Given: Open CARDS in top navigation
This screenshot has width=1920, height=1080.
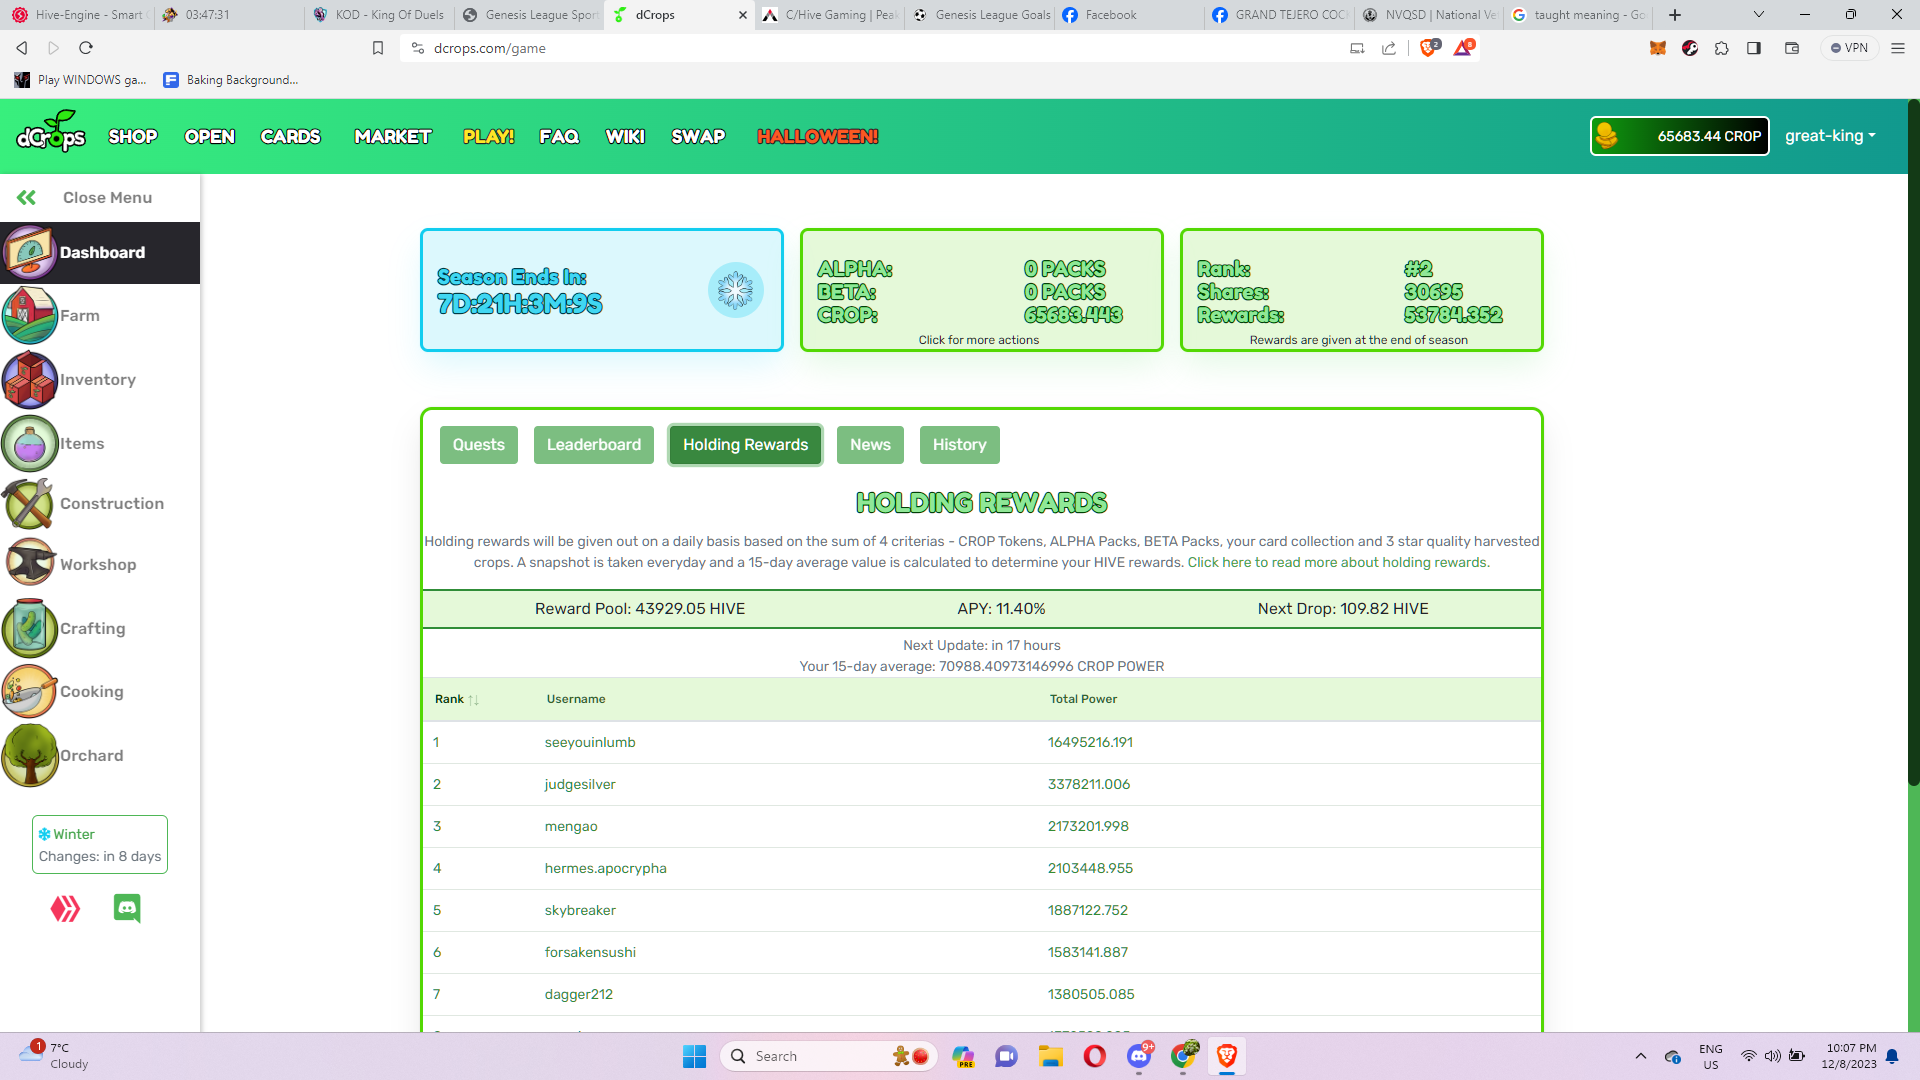Looking at the screenshot, I should [290, 136].
